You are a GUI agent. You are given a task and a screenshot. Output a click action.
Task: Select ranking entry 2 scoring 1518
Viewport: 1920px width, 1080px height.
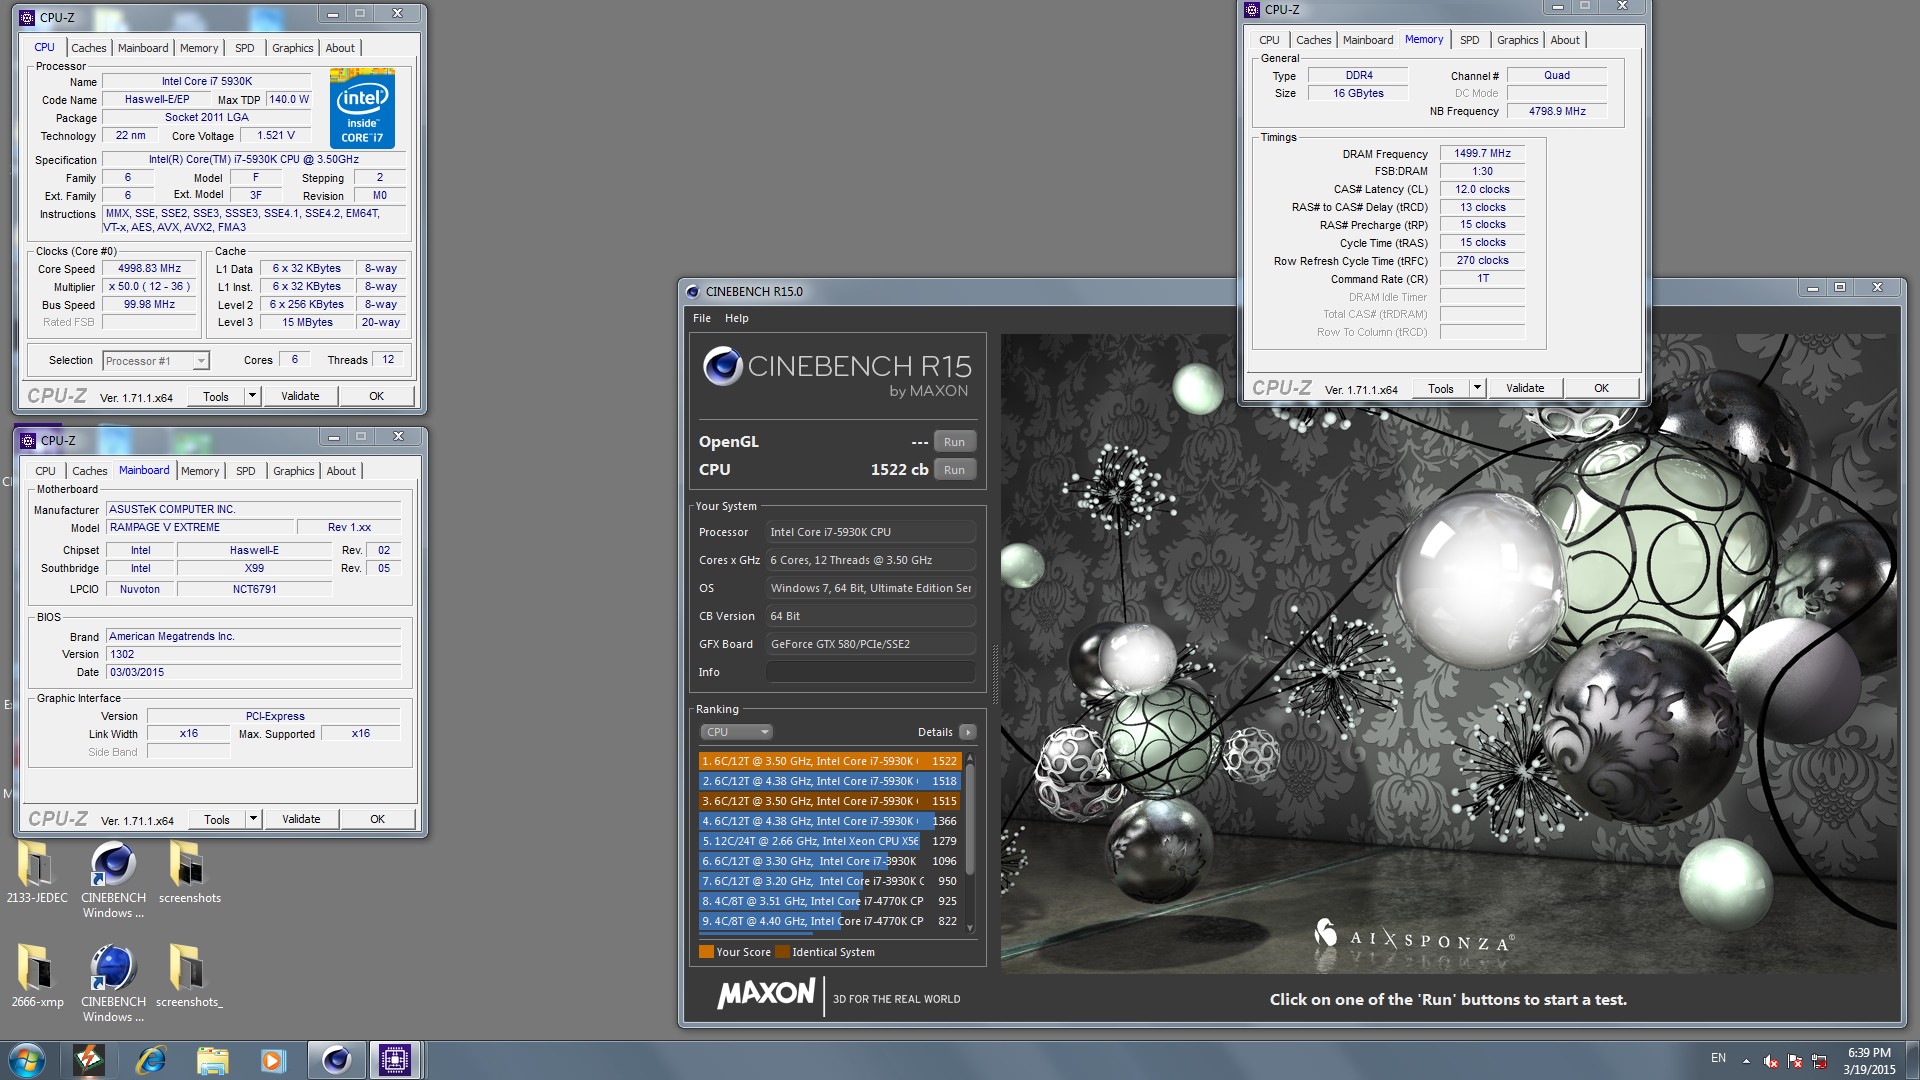[x=829, y=781]
